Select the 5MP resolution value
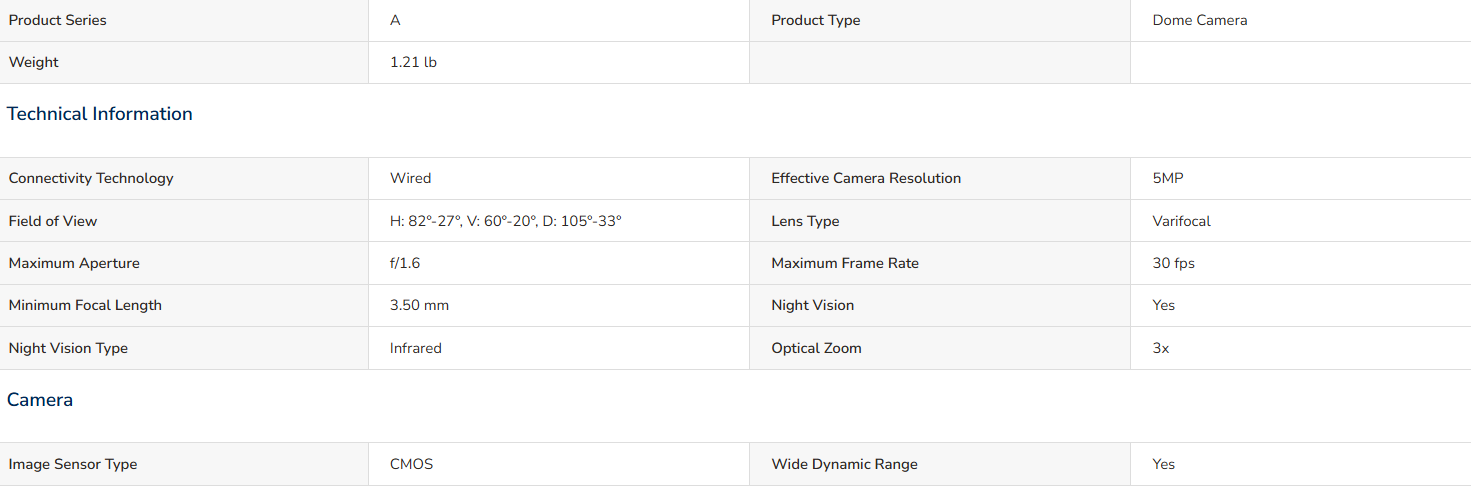This screenshot has height=496, width=1471. [x=1168, y=178]
